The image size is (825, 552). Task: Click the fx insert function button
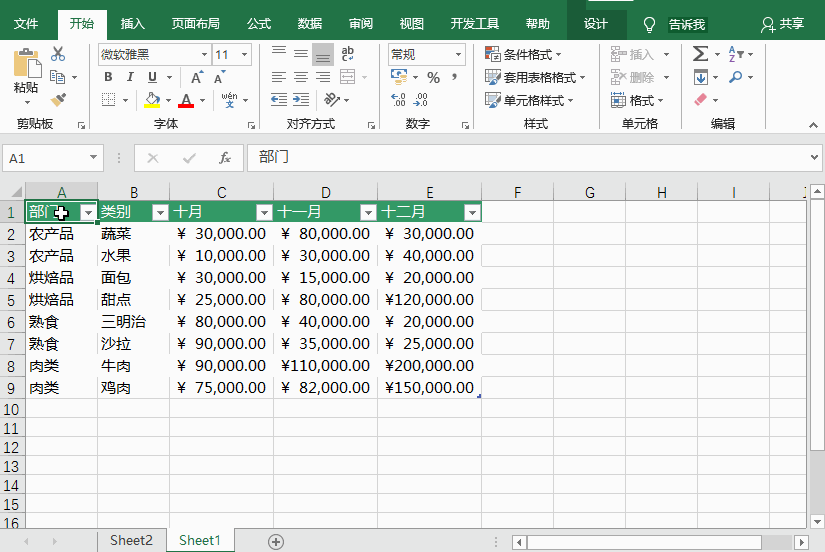point(225,158)
